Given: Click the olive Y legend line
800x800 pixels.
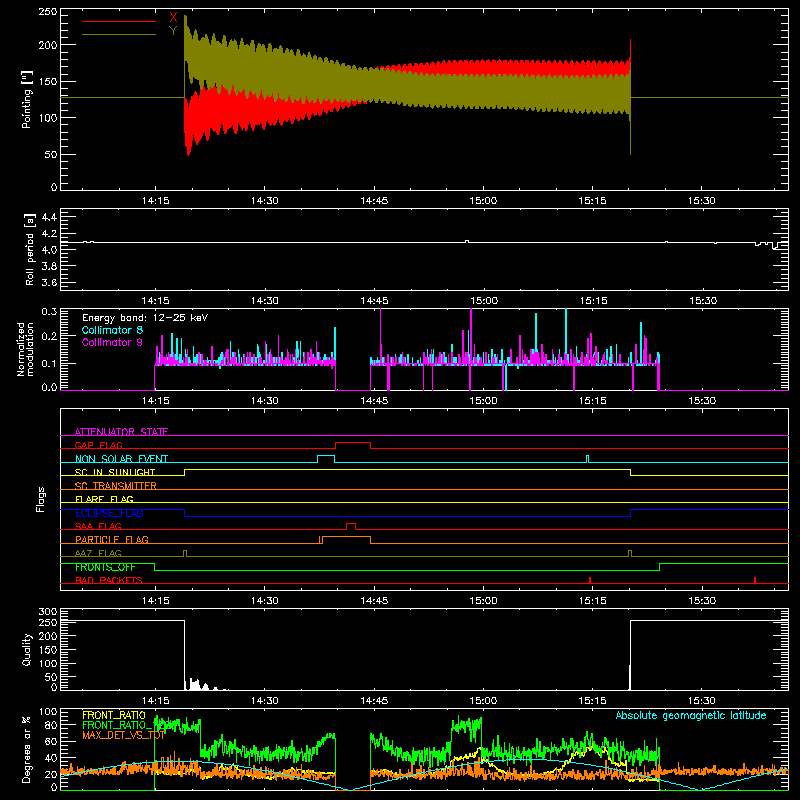Looking at the screenshot, I should (x=119, y=34).
